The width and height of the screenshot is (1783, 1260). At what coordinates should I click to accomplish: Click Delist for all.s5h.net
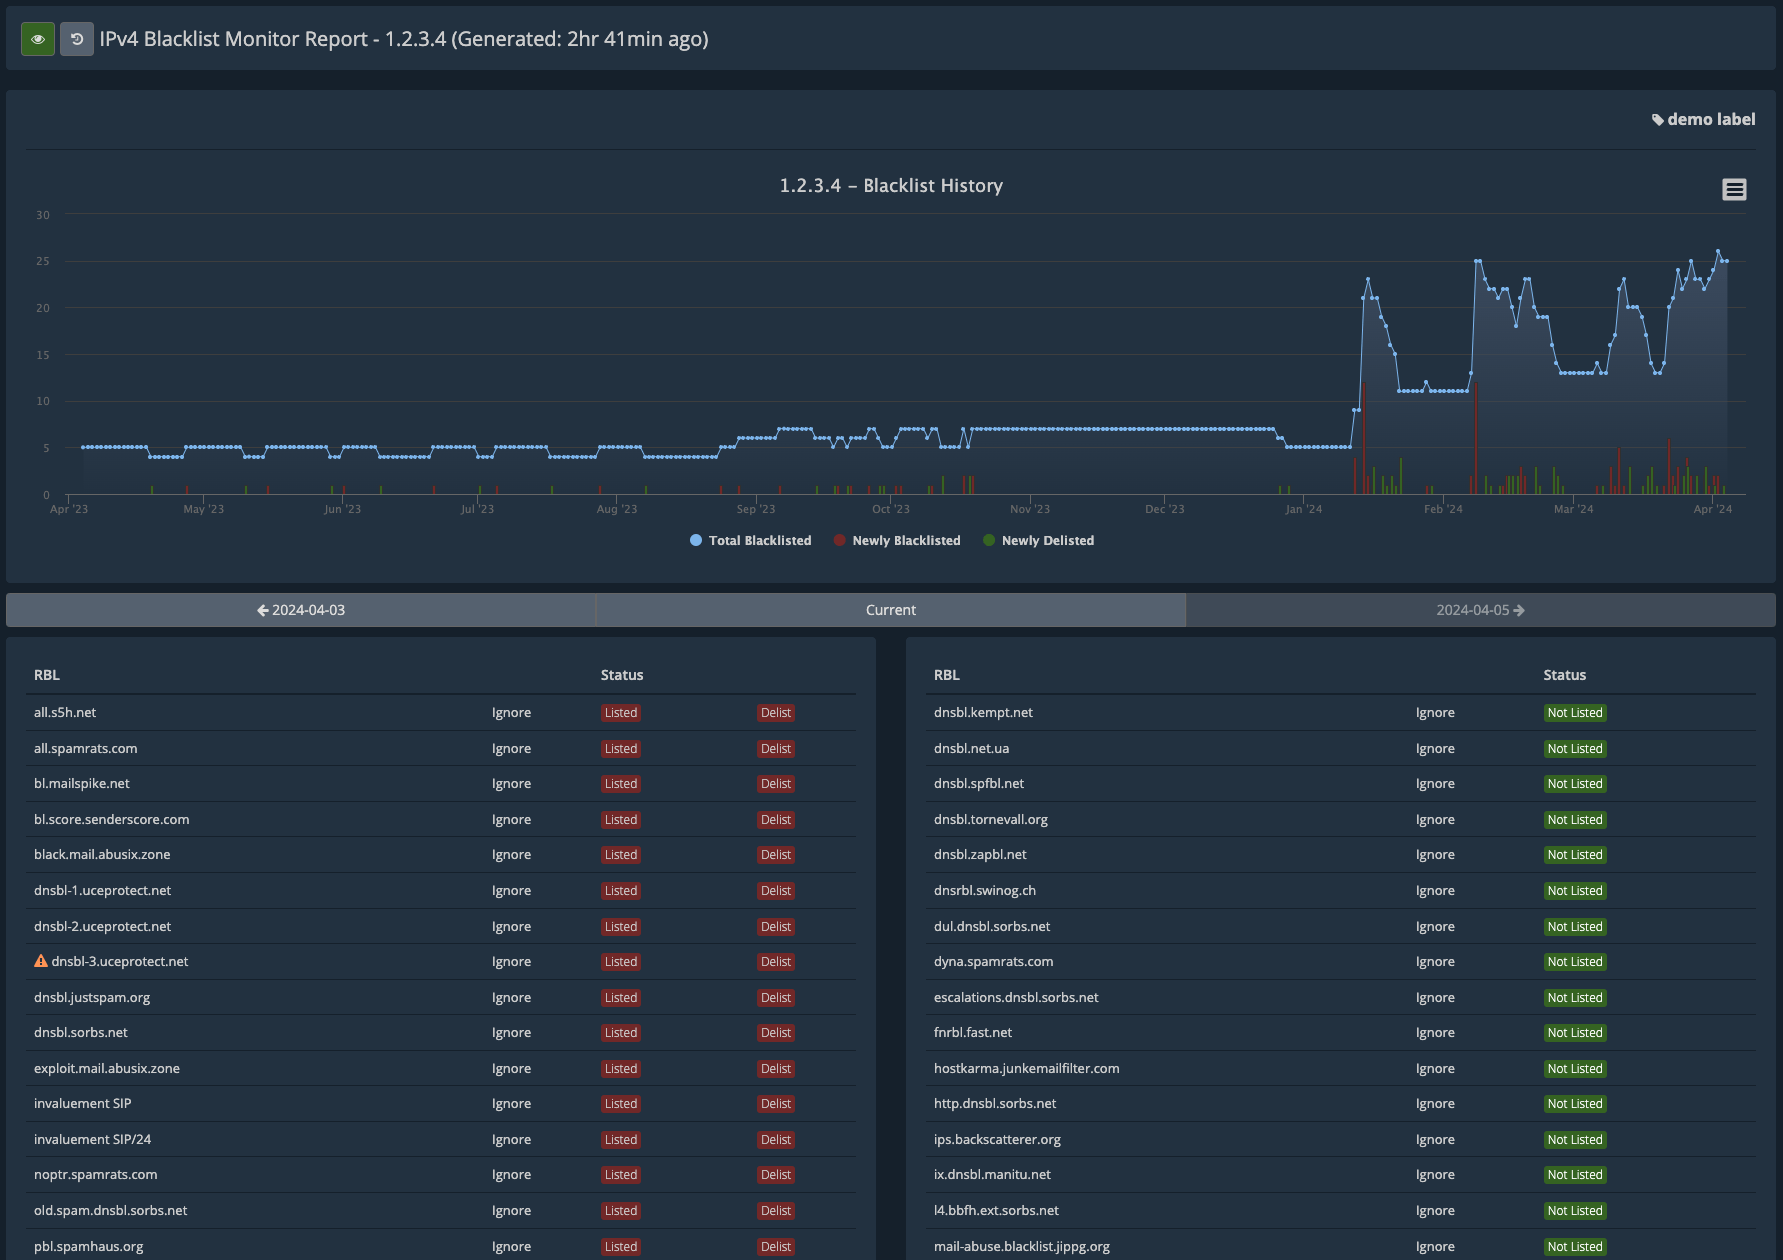(x=776, y=713)
